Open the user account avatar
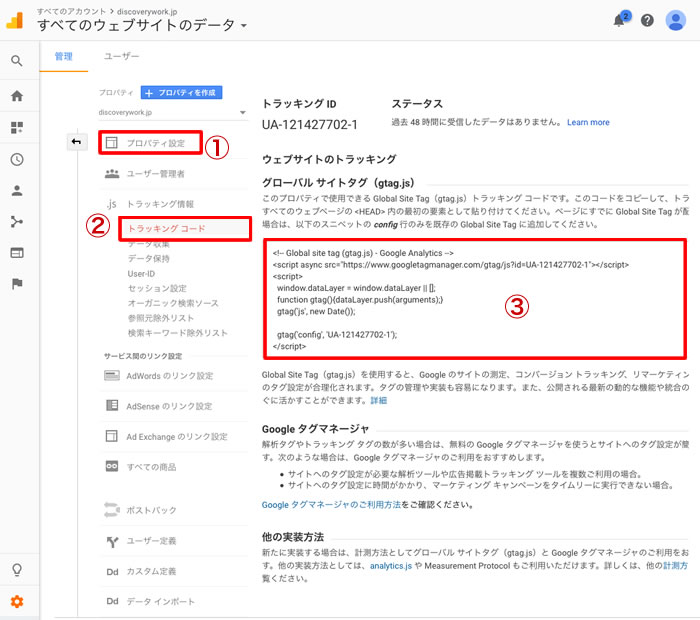Screen dimensions: 700x620 click(x=675, y=21)
